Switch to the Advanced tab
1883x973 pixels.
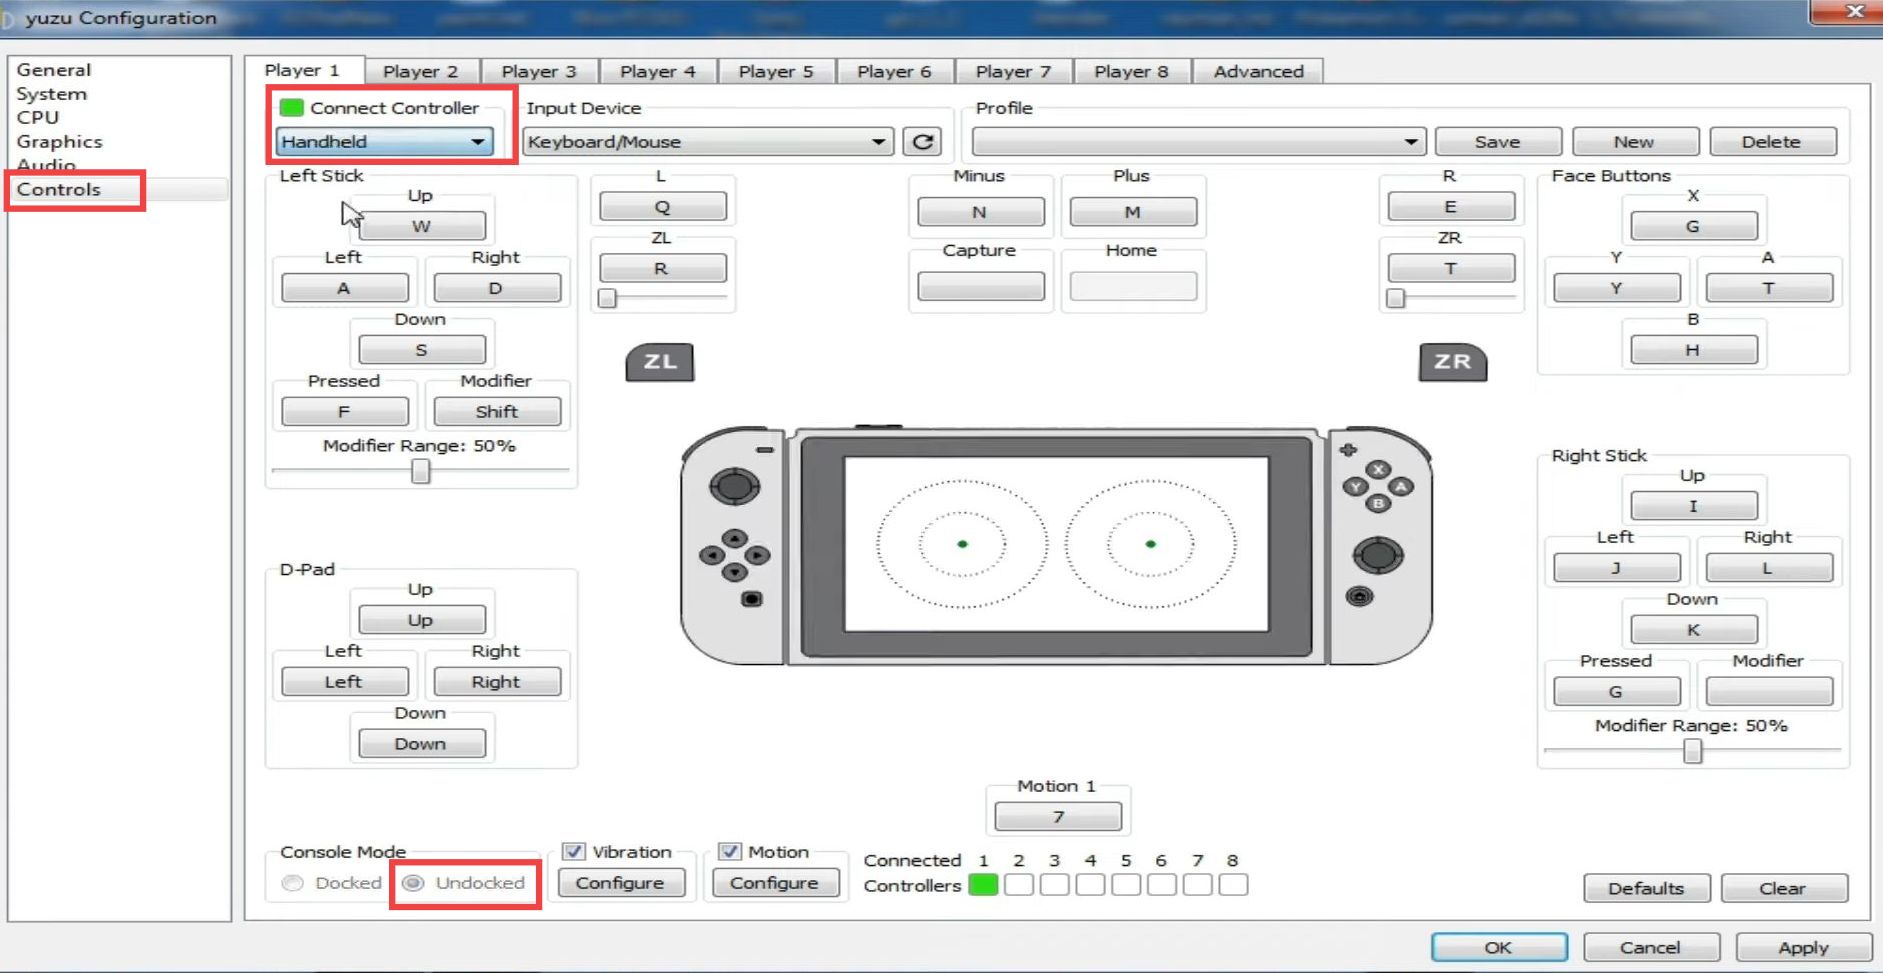(1258, 71)
